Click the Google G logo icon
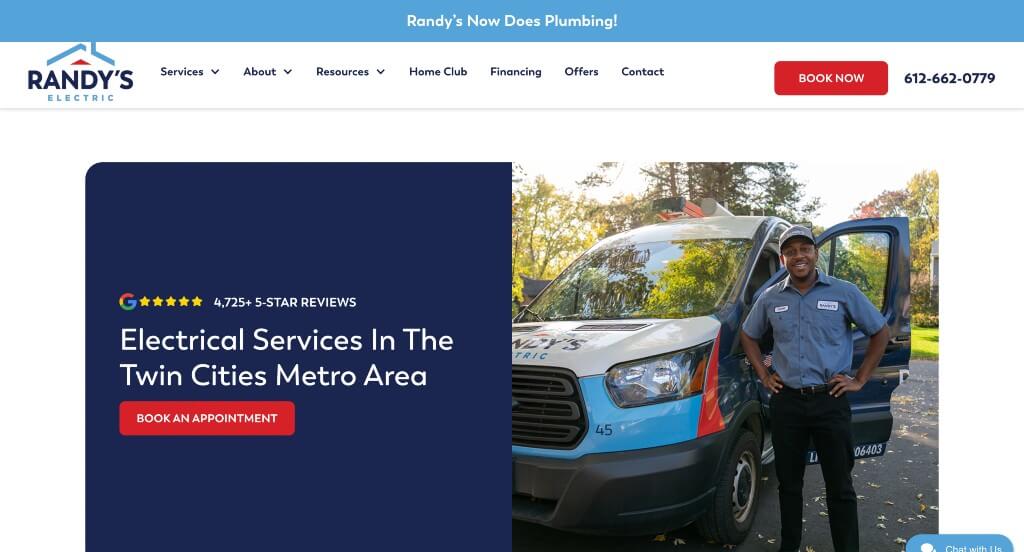Viewport: 1024px width, 552px height. 127,301
